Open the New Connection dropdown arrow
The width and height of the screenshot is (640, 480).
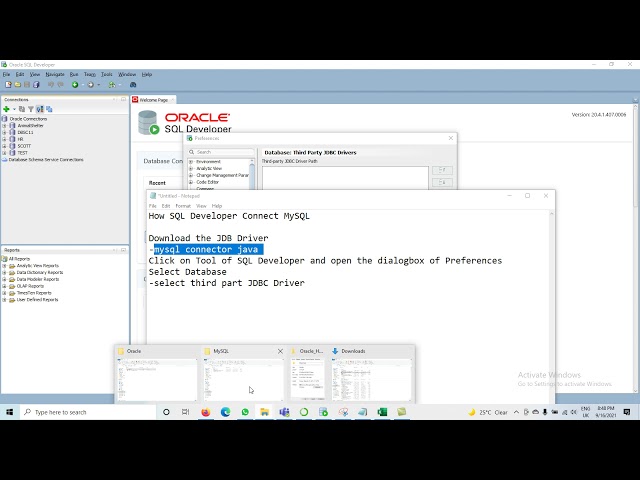coord(14,109)
